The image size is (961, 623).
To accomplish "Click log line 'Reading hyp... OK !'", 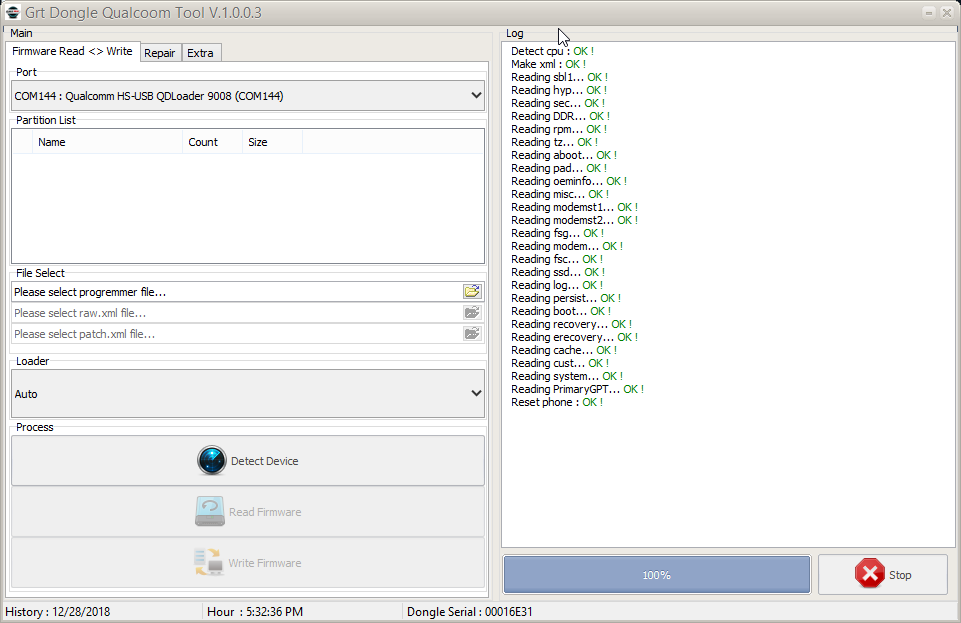I will pyautogui.click(x=559, y=90).
